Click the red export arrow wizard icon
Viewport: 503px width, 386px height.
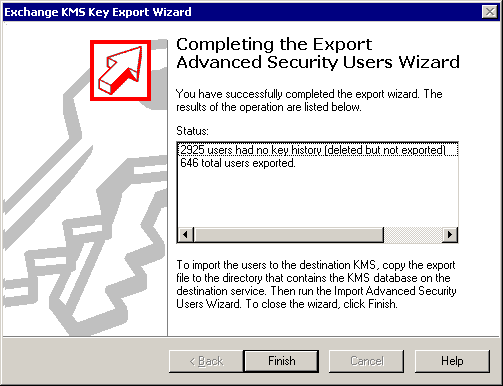(x=120, y=70)
